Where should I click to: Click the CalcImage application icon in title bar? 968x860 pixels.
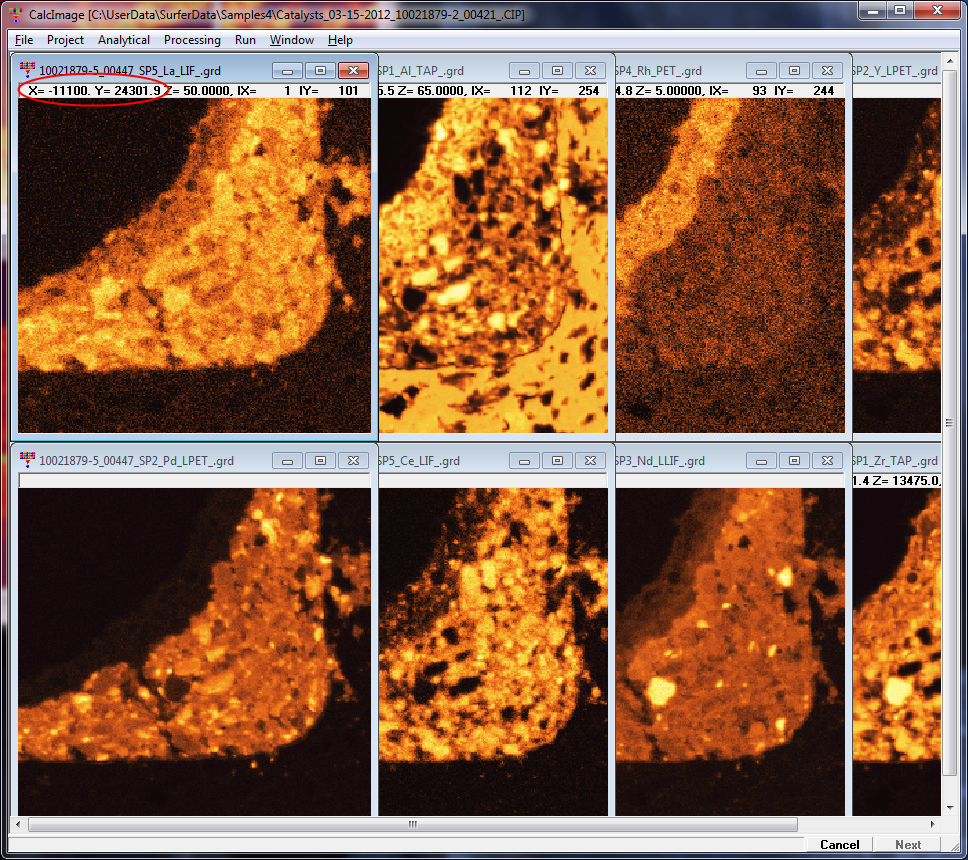click(x=16, y=15)
